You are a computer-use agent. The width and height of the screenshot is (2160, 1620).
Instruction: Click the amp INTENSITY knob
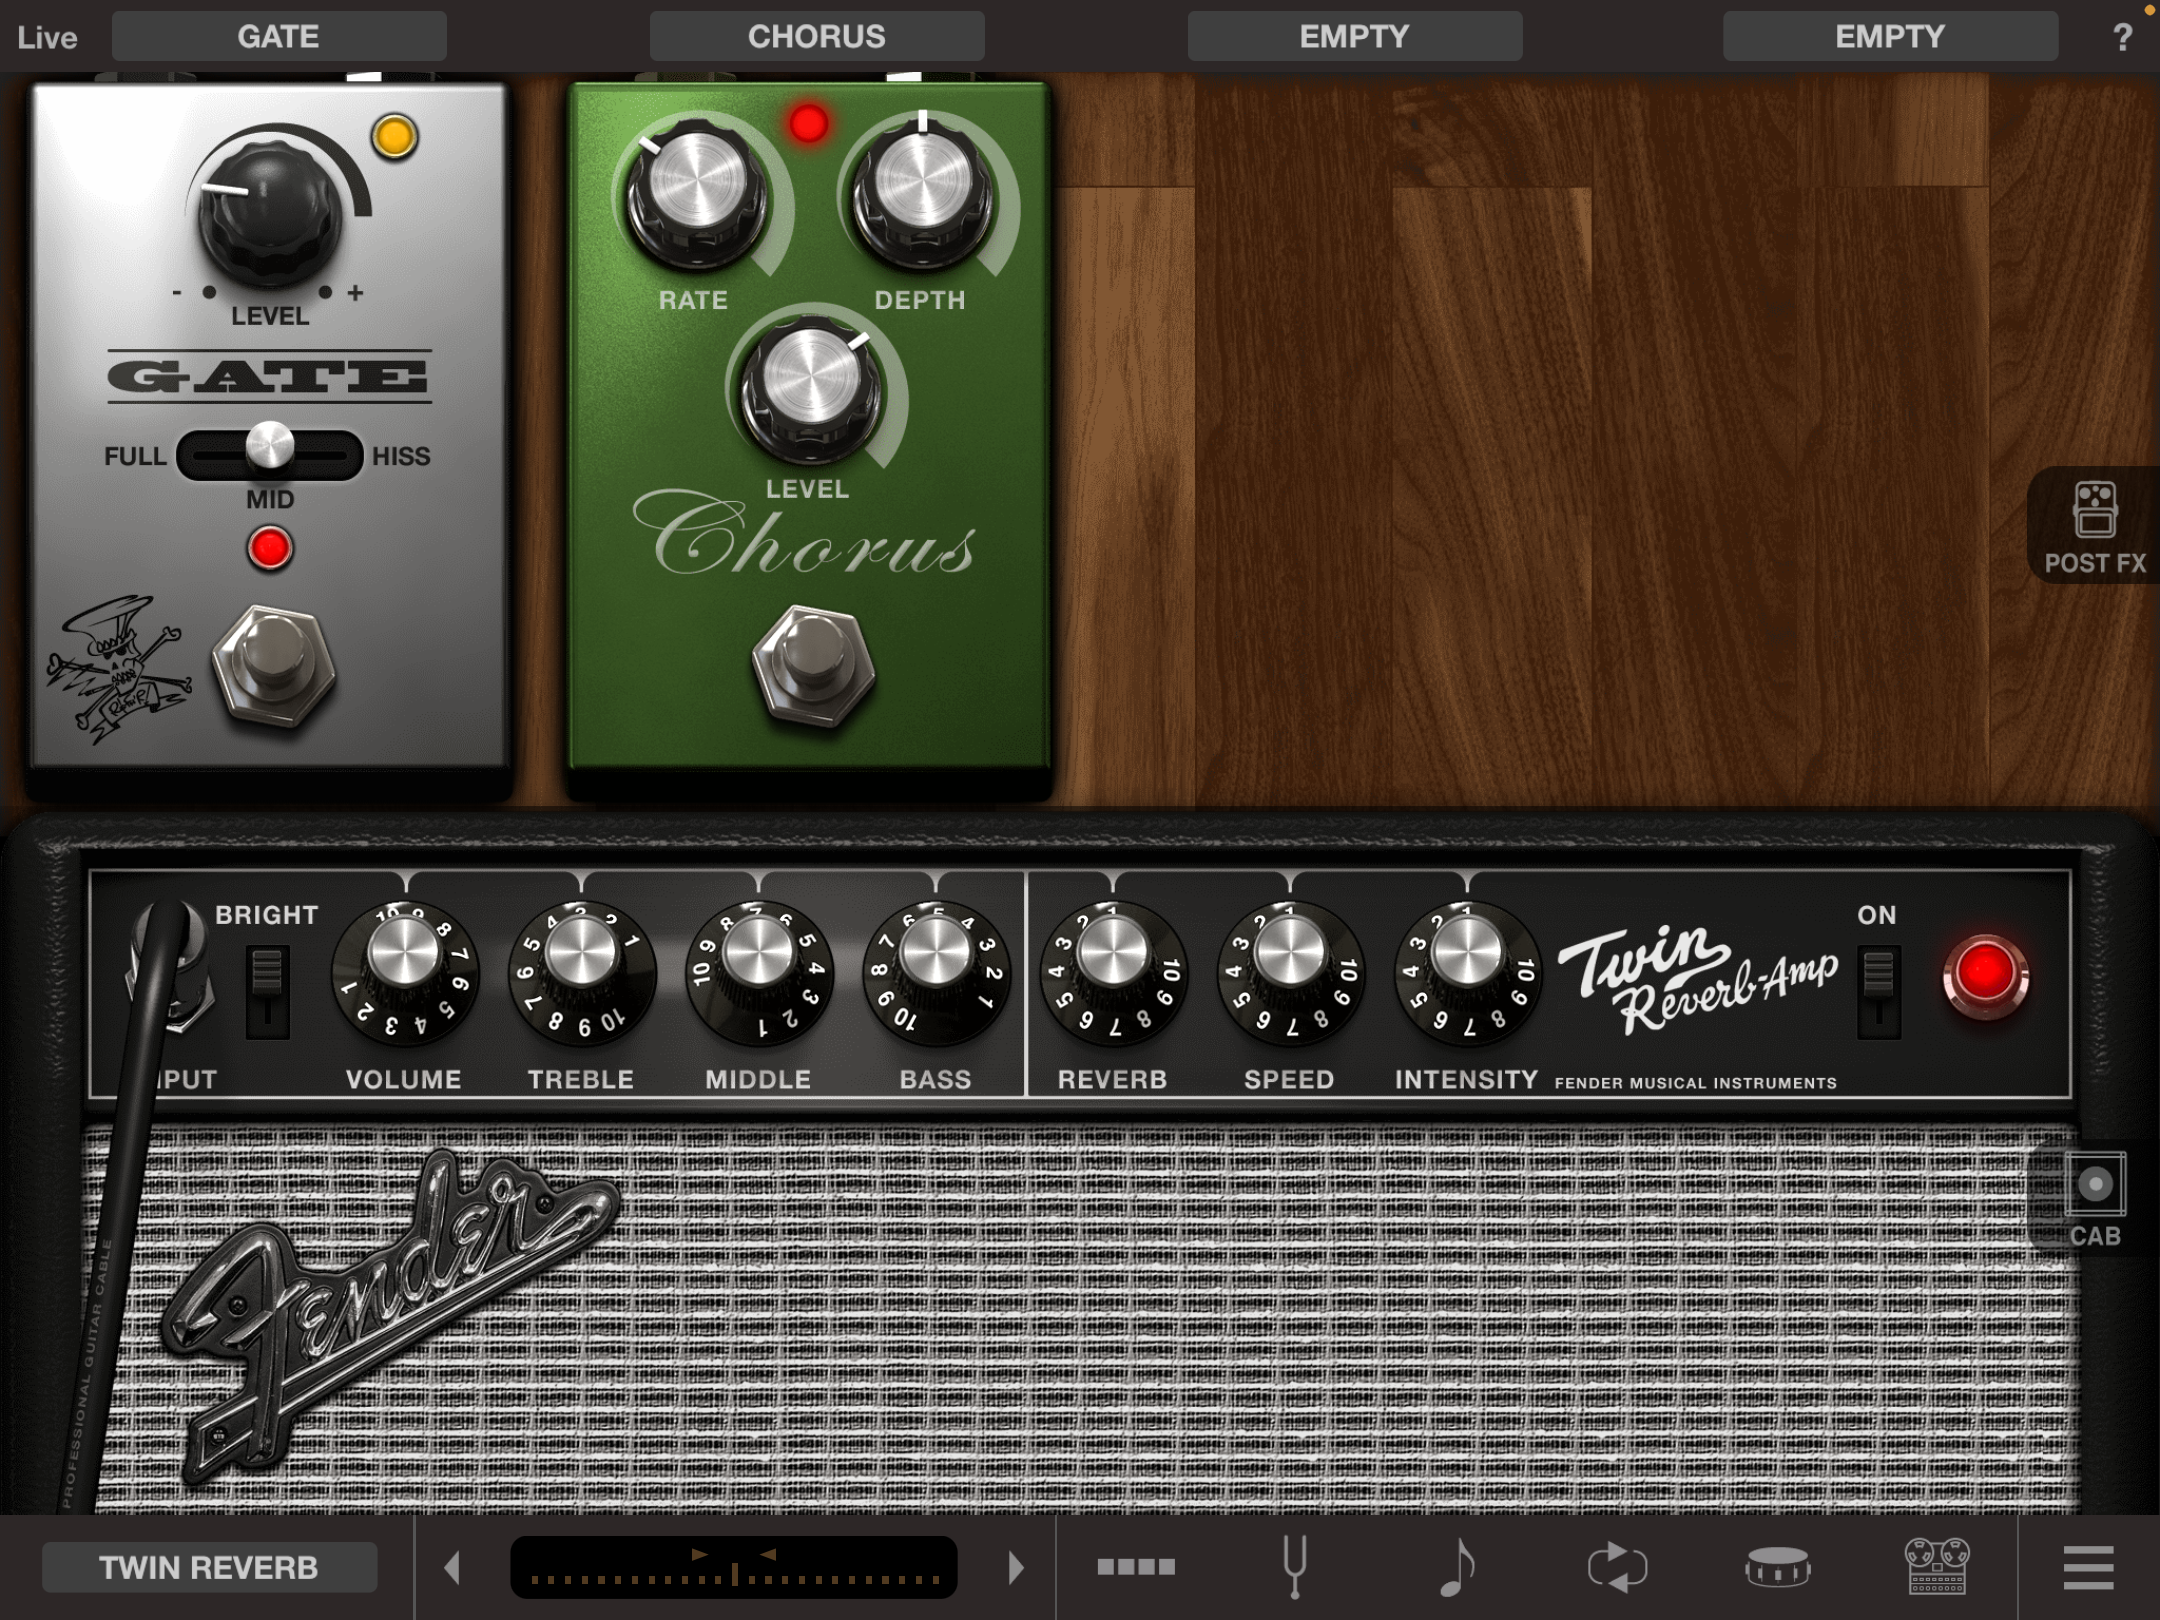click(x=1467, y=973)
